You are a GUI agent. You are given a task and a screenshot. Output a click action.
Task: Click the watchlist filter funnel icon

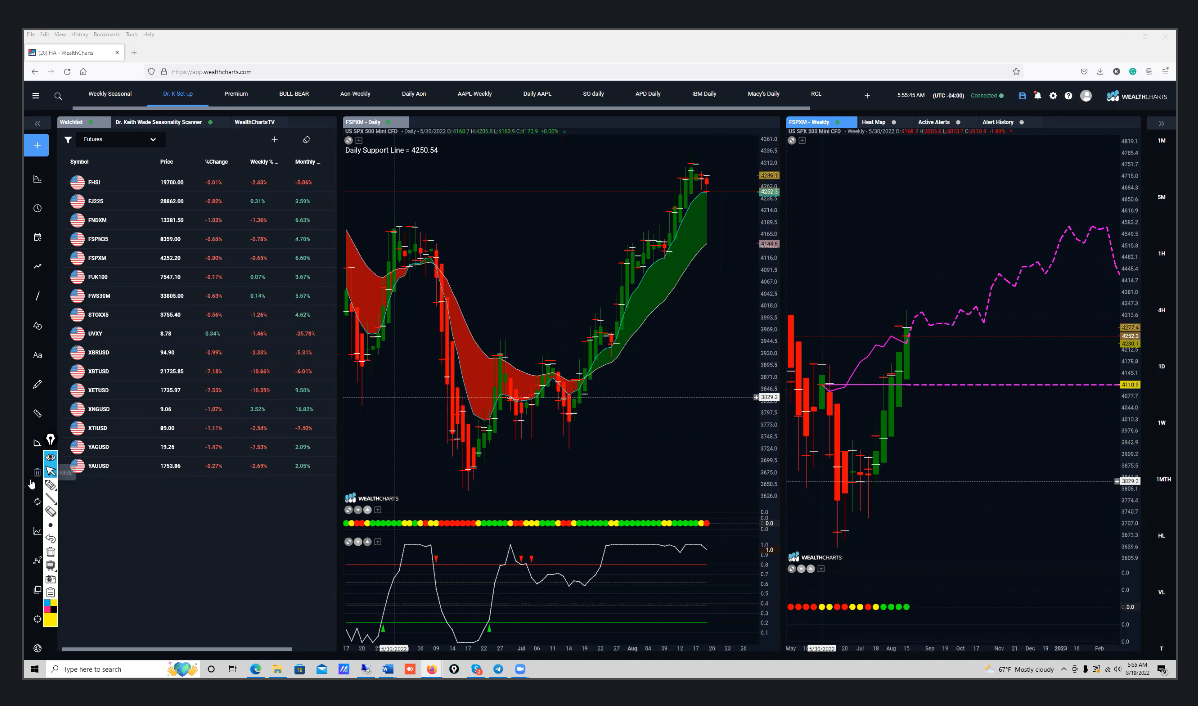coord(68,140)
